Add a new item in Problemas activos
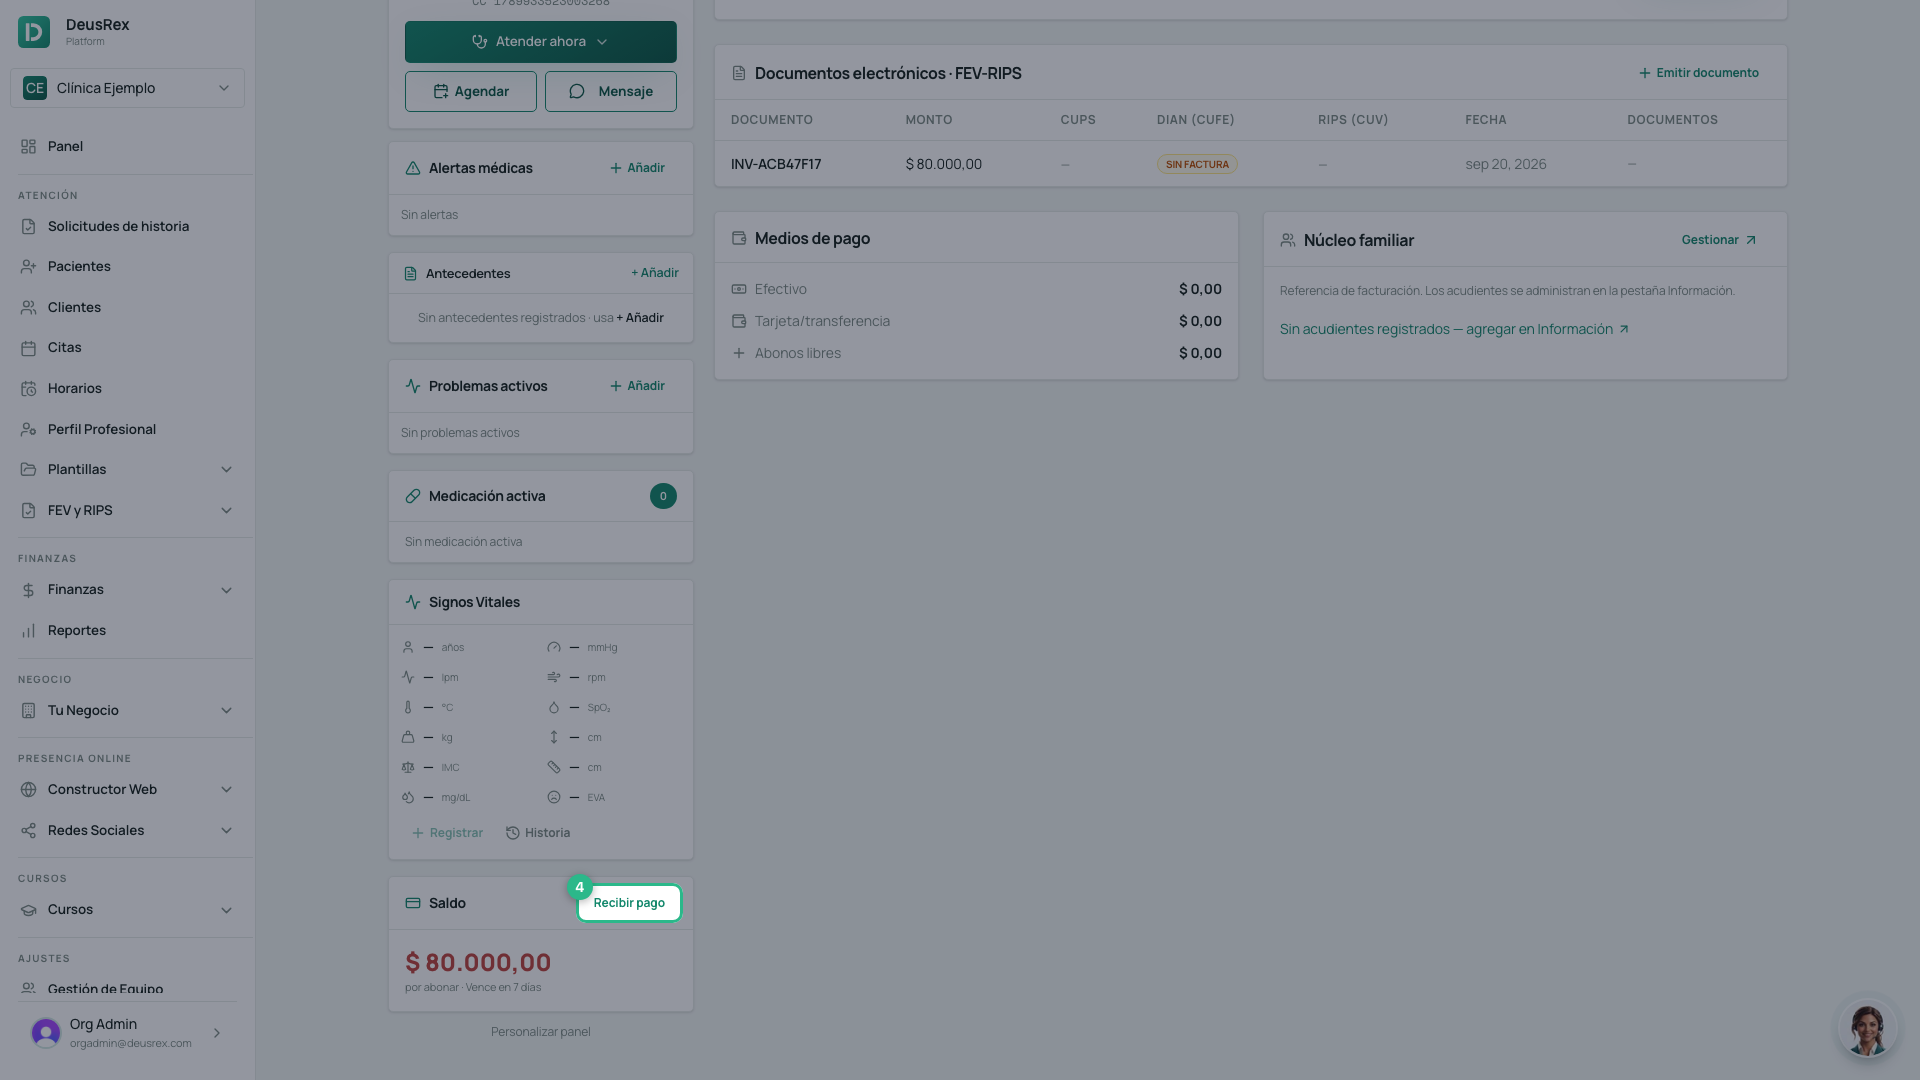1920x1080 pixels. point(637,386)
